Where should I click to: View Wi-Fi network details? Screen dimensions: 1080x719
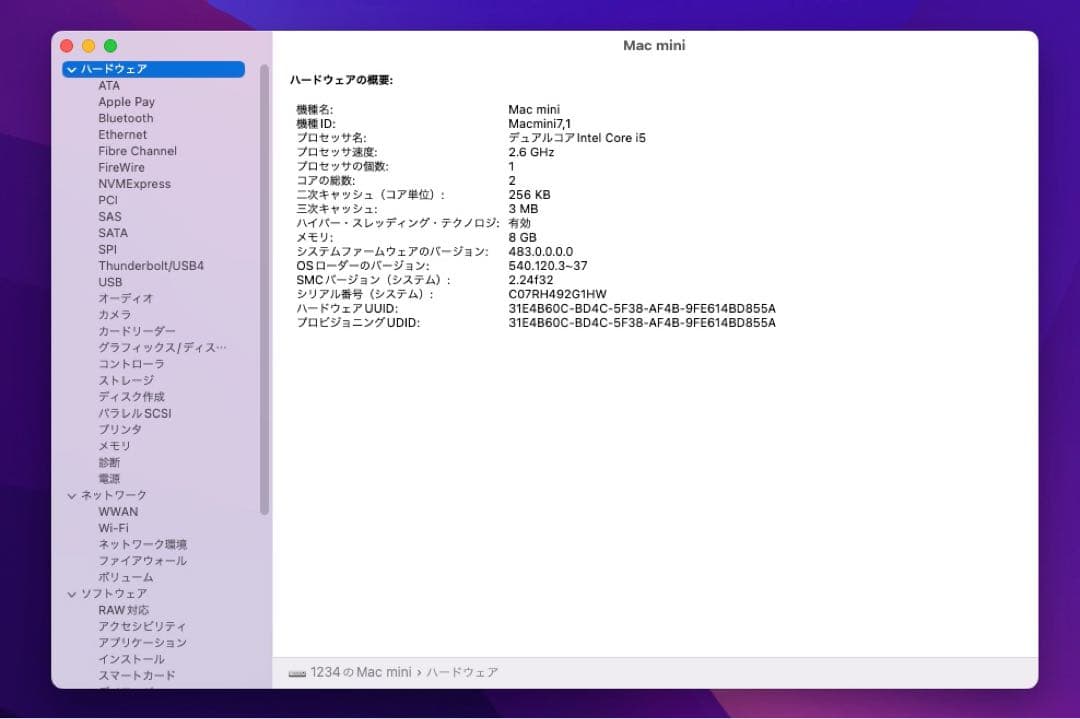115,527
